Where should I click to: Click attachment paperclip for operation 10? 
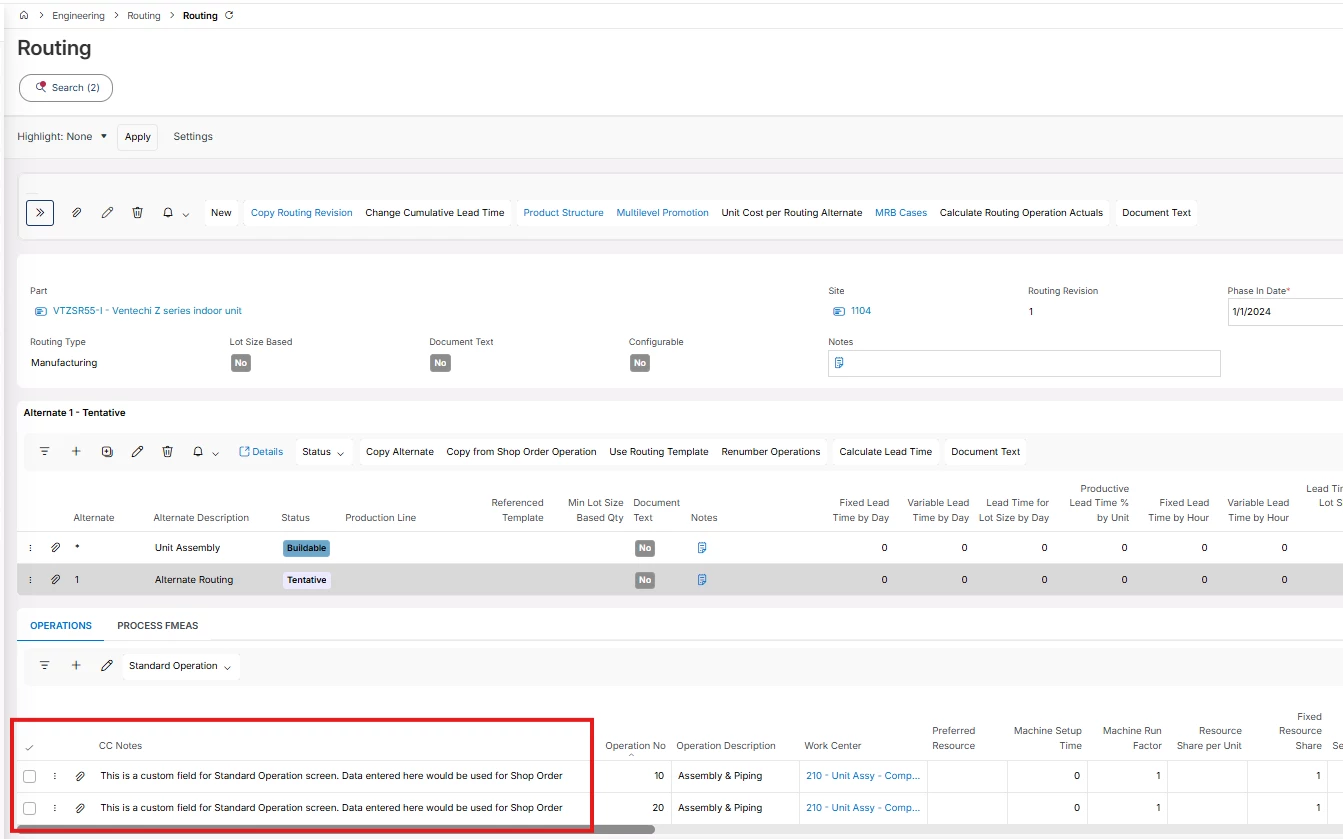click(80, 776)
